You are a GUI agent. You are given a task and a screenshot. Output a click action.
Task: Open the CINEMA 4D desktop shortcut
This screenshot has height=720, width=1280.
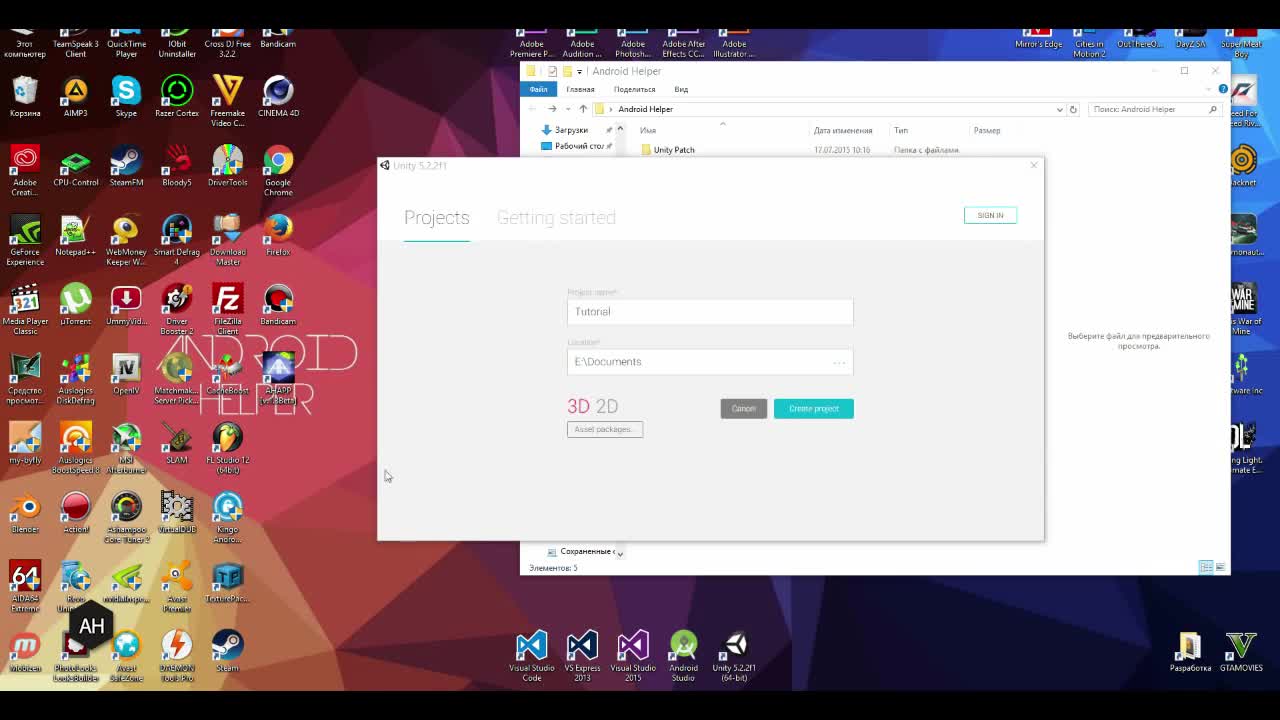278,97
